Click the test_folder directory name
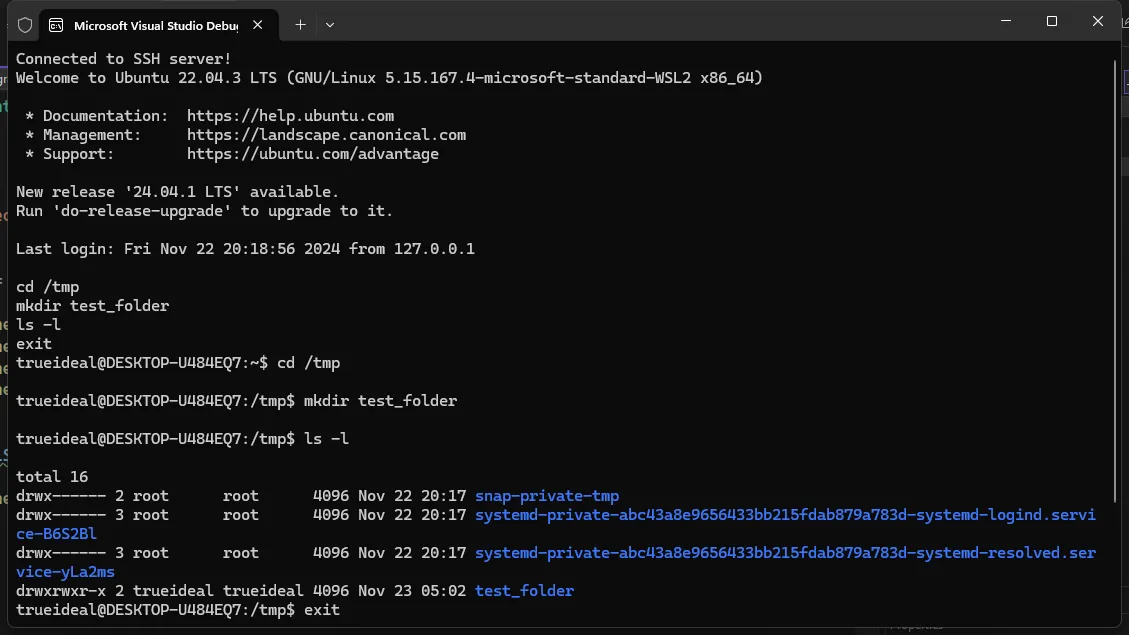1129x635 pixels. click(524, 591)
